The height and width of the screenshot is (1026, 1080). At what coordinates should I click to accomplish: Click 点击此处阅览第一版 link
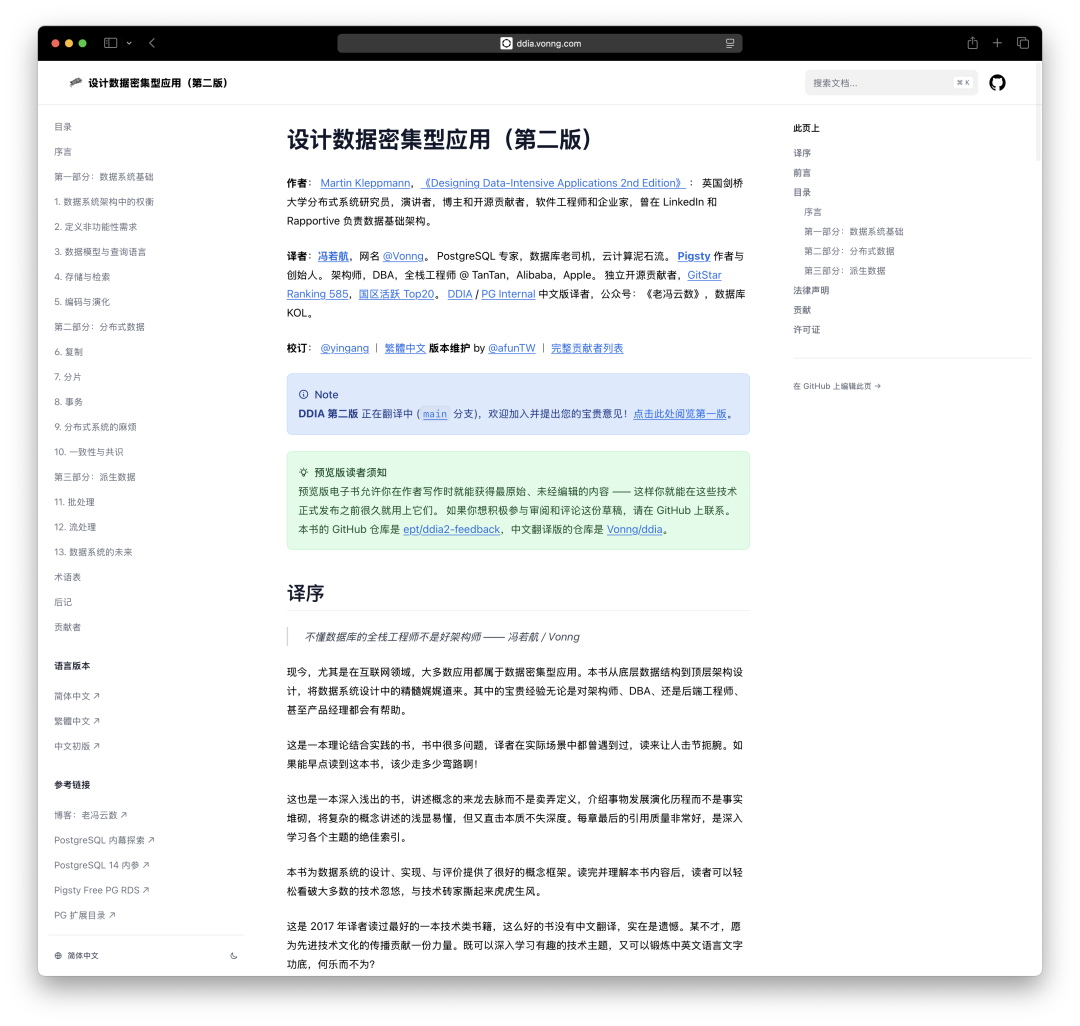680,414
